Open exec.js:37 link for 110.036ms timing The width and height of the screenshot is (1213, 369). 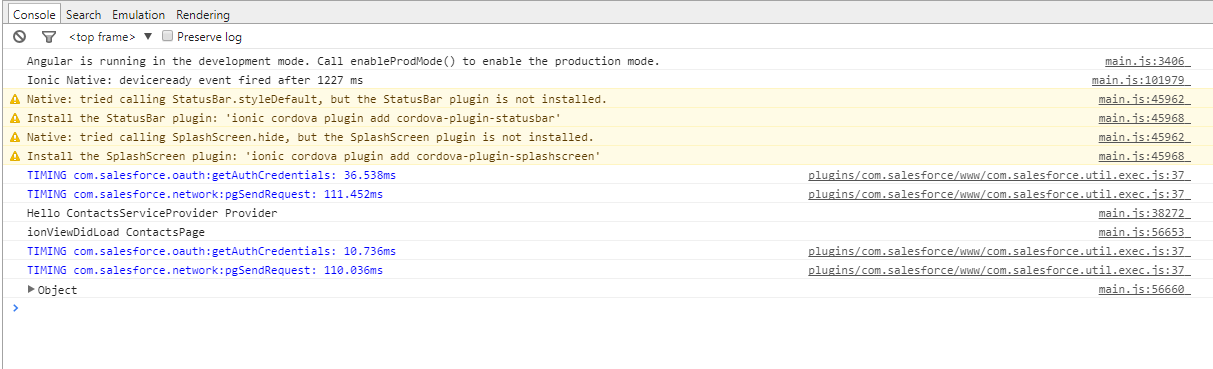click(x=999, y=270)
